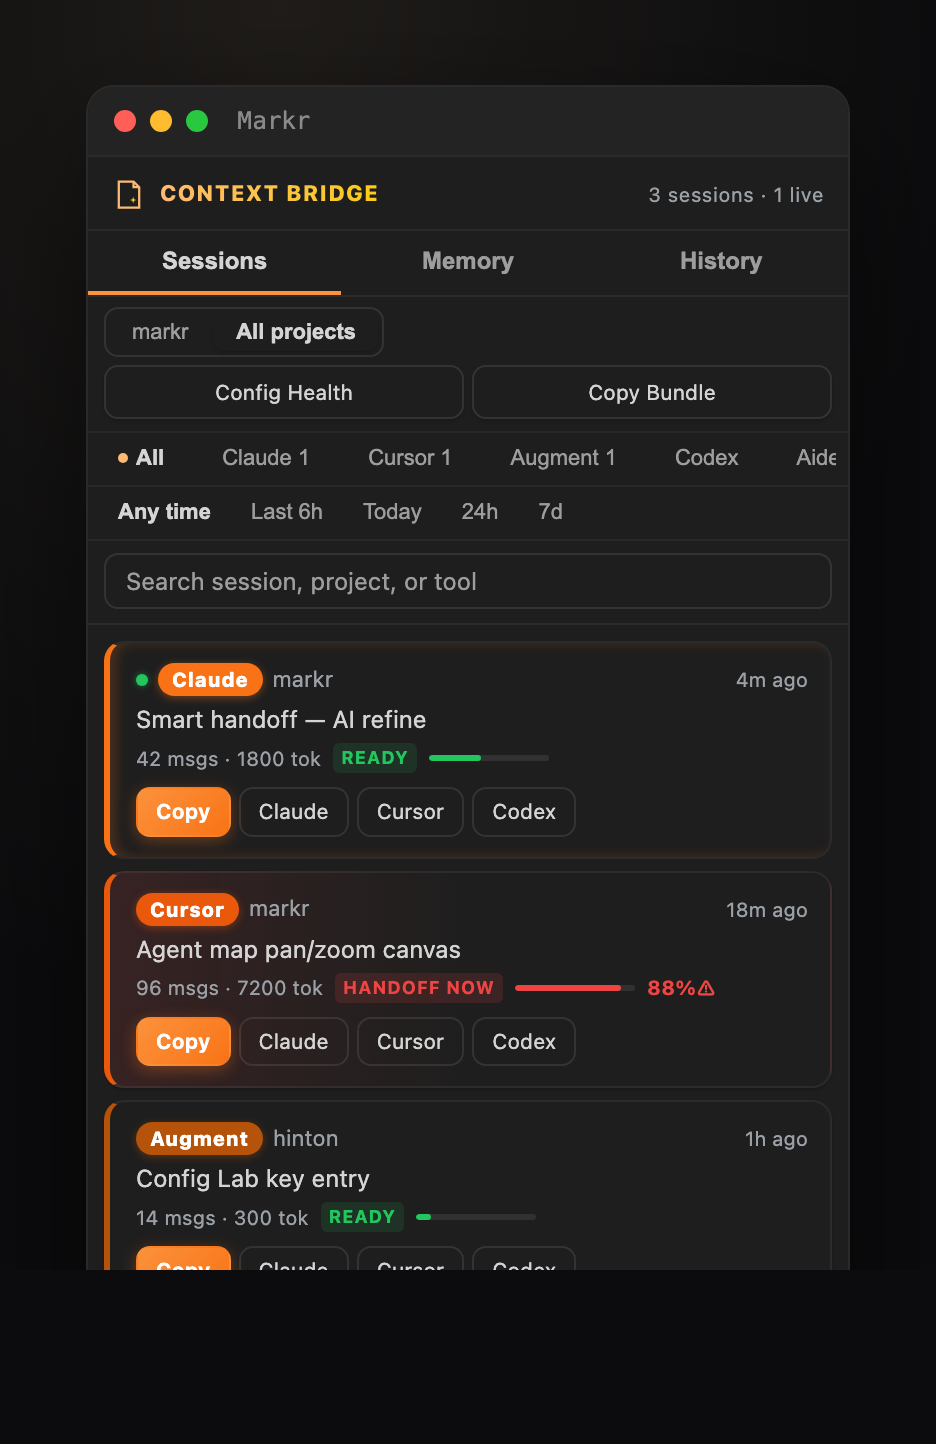Click the 3 sessions · 1 live status
936x1444 pixels.
736,195
